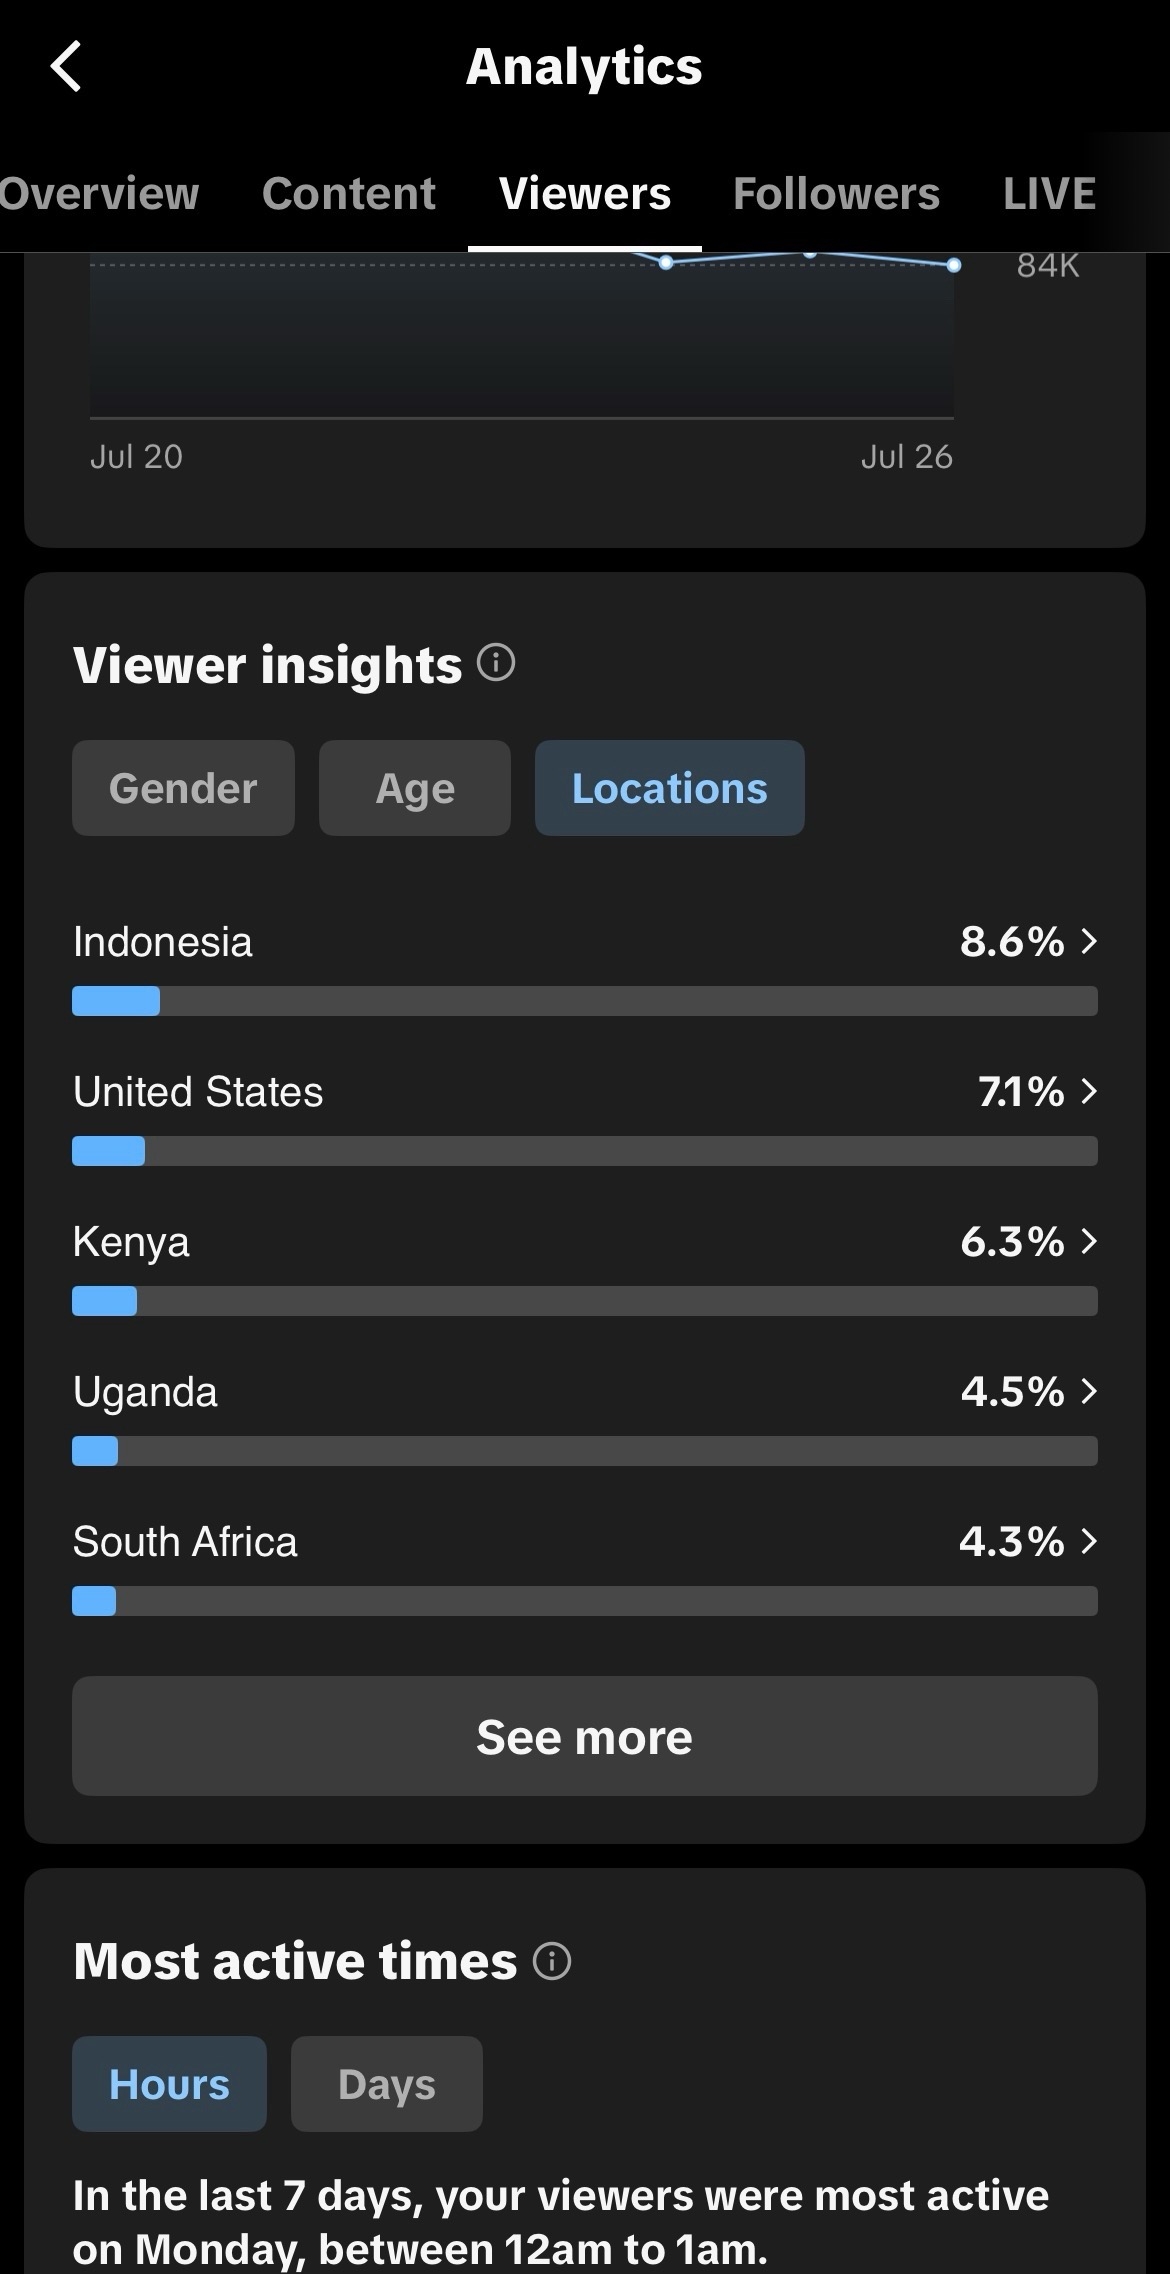Open South Africa location breakdown chevron

click(x=1090, y=1541)
